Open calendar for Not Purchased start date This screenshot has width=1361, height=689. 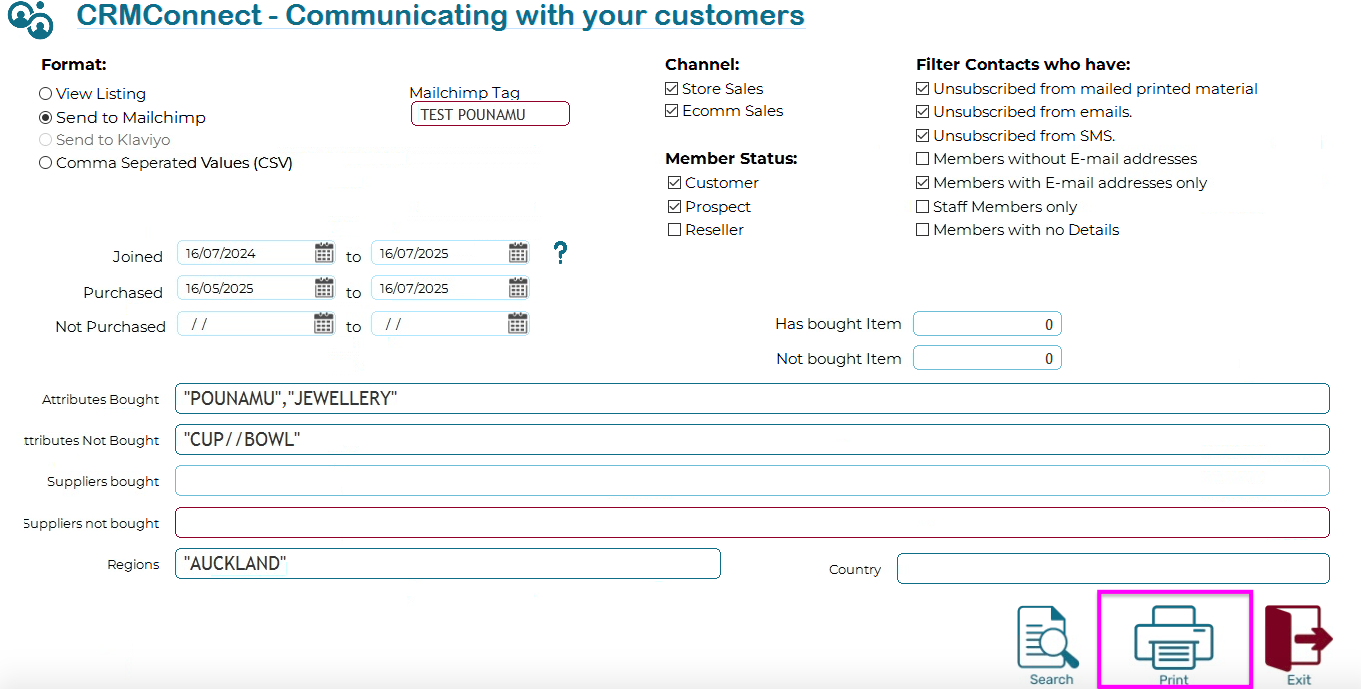(324, 323)
